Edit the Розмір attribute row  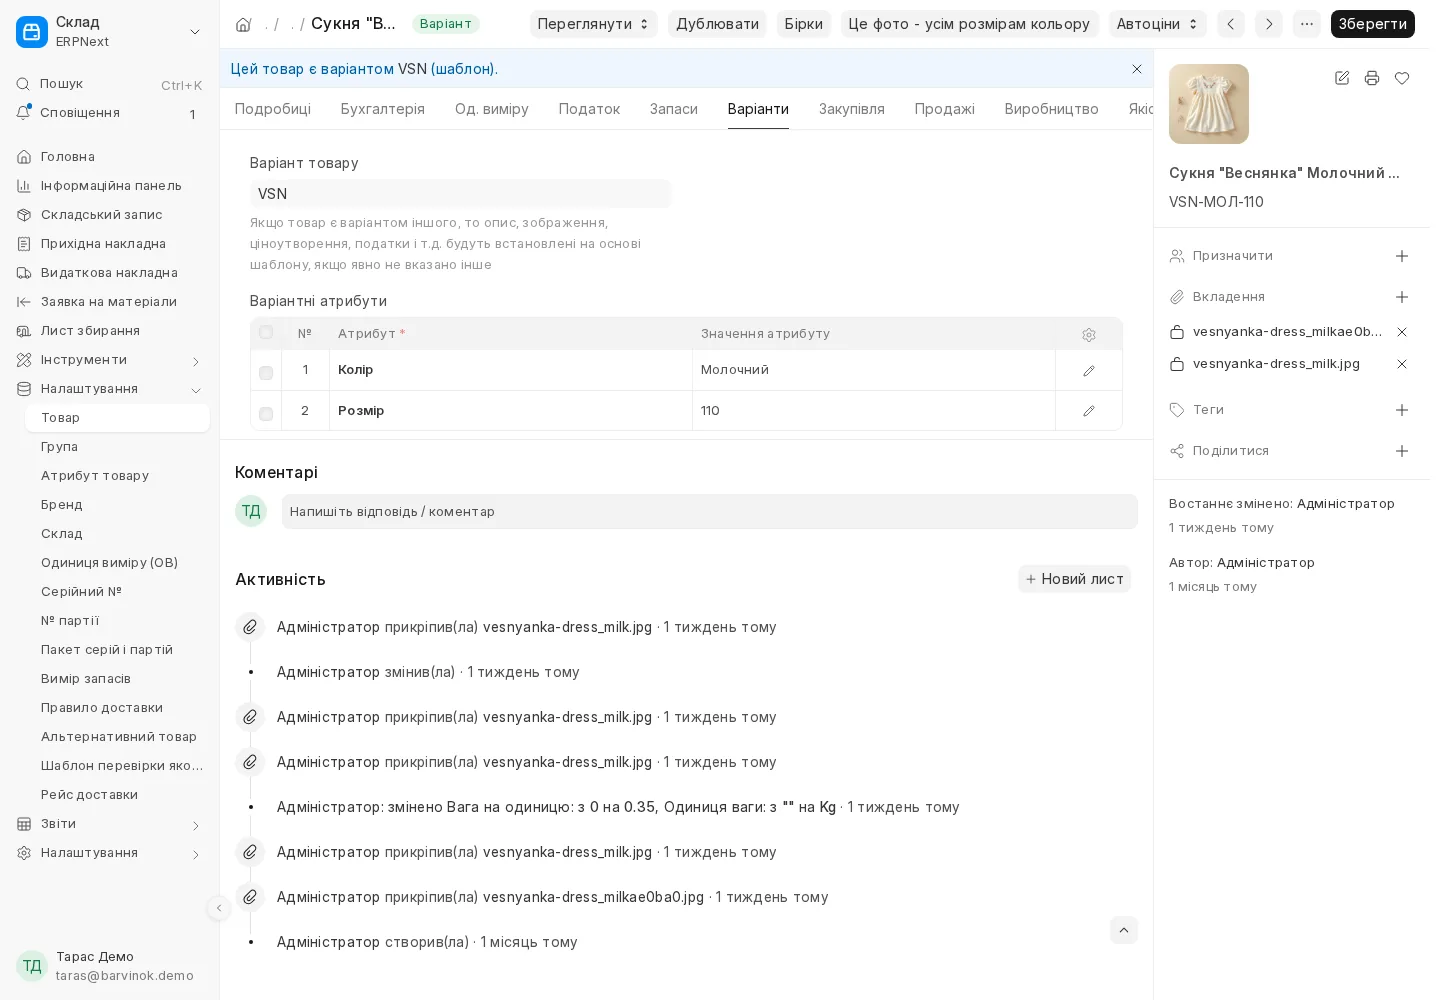1089,411
